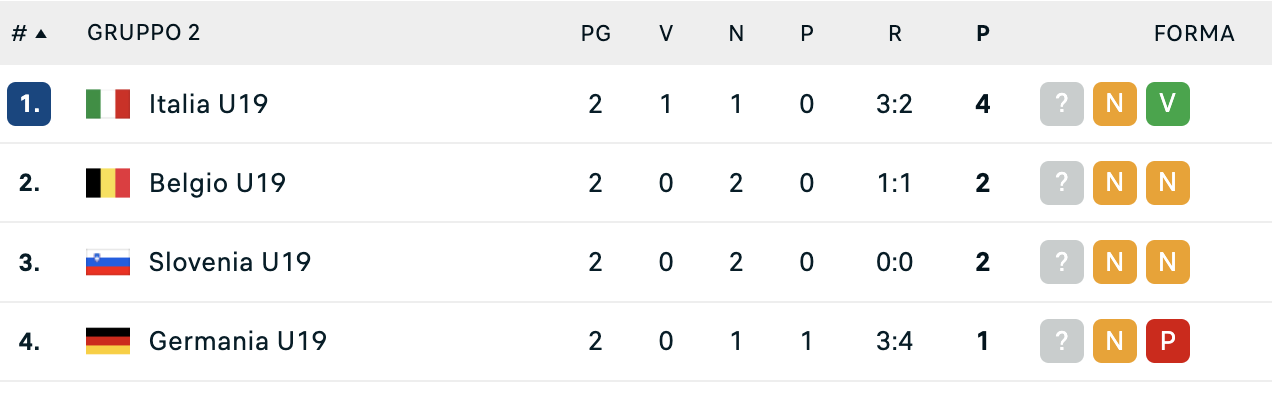The image size is (1272, 398).
Task: Sort standings by bold P points header
Action: point(983,33)
